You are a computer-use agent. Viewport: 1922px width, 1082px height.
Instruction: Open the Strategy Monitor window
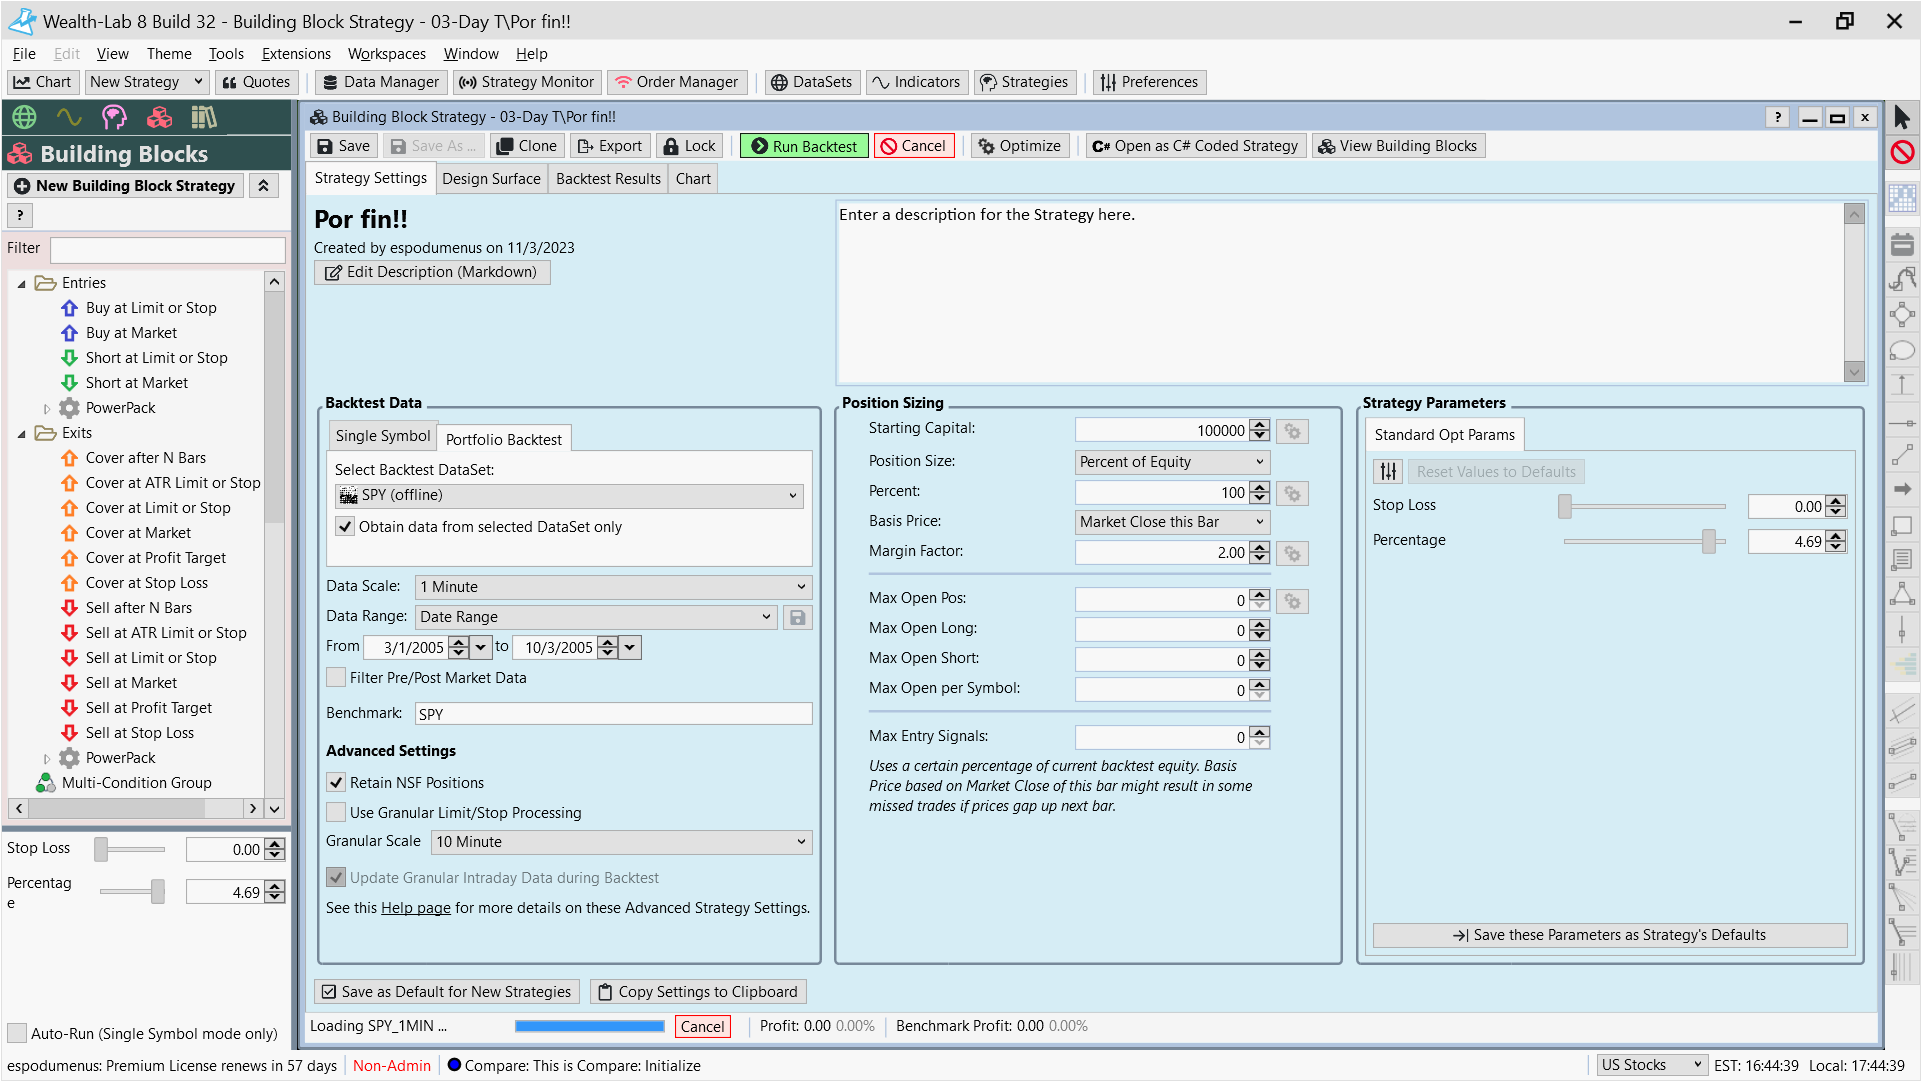[x=526, y=82]
